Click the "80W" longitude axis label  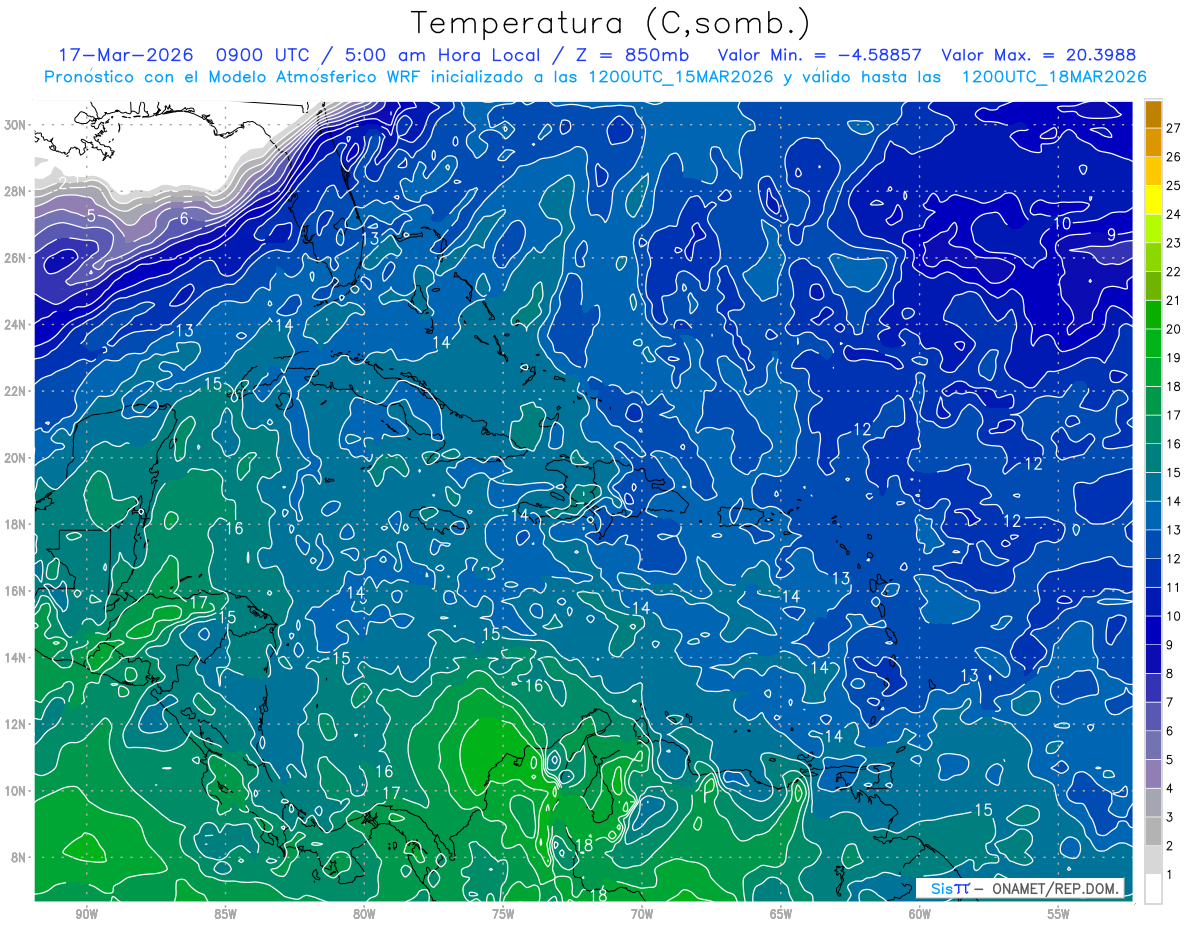click(364, 914)
